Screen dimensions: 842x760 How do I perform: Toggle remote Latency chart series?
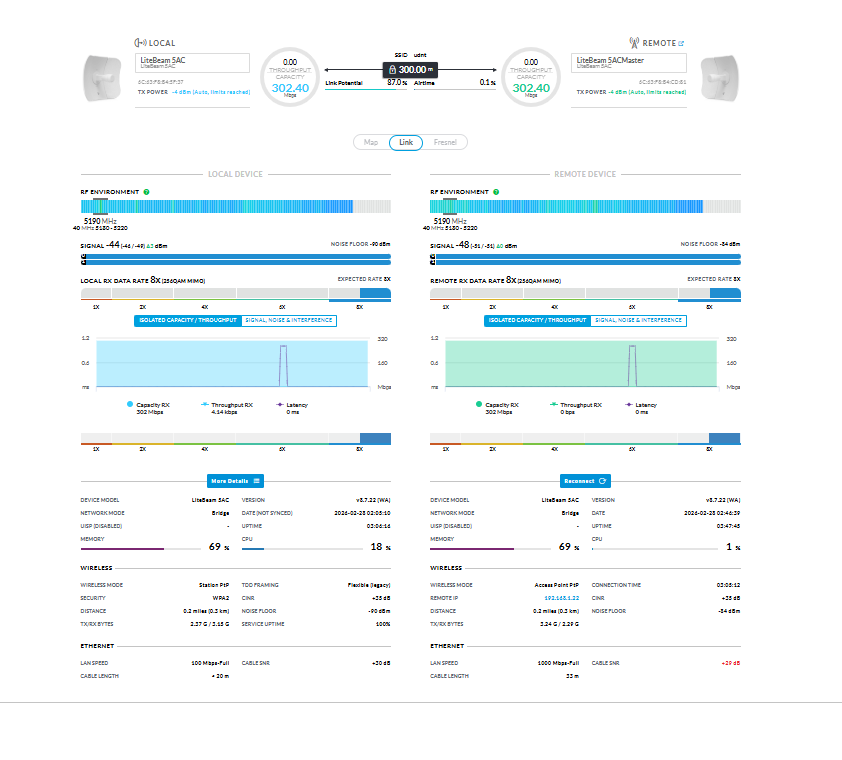click(630, 405)
